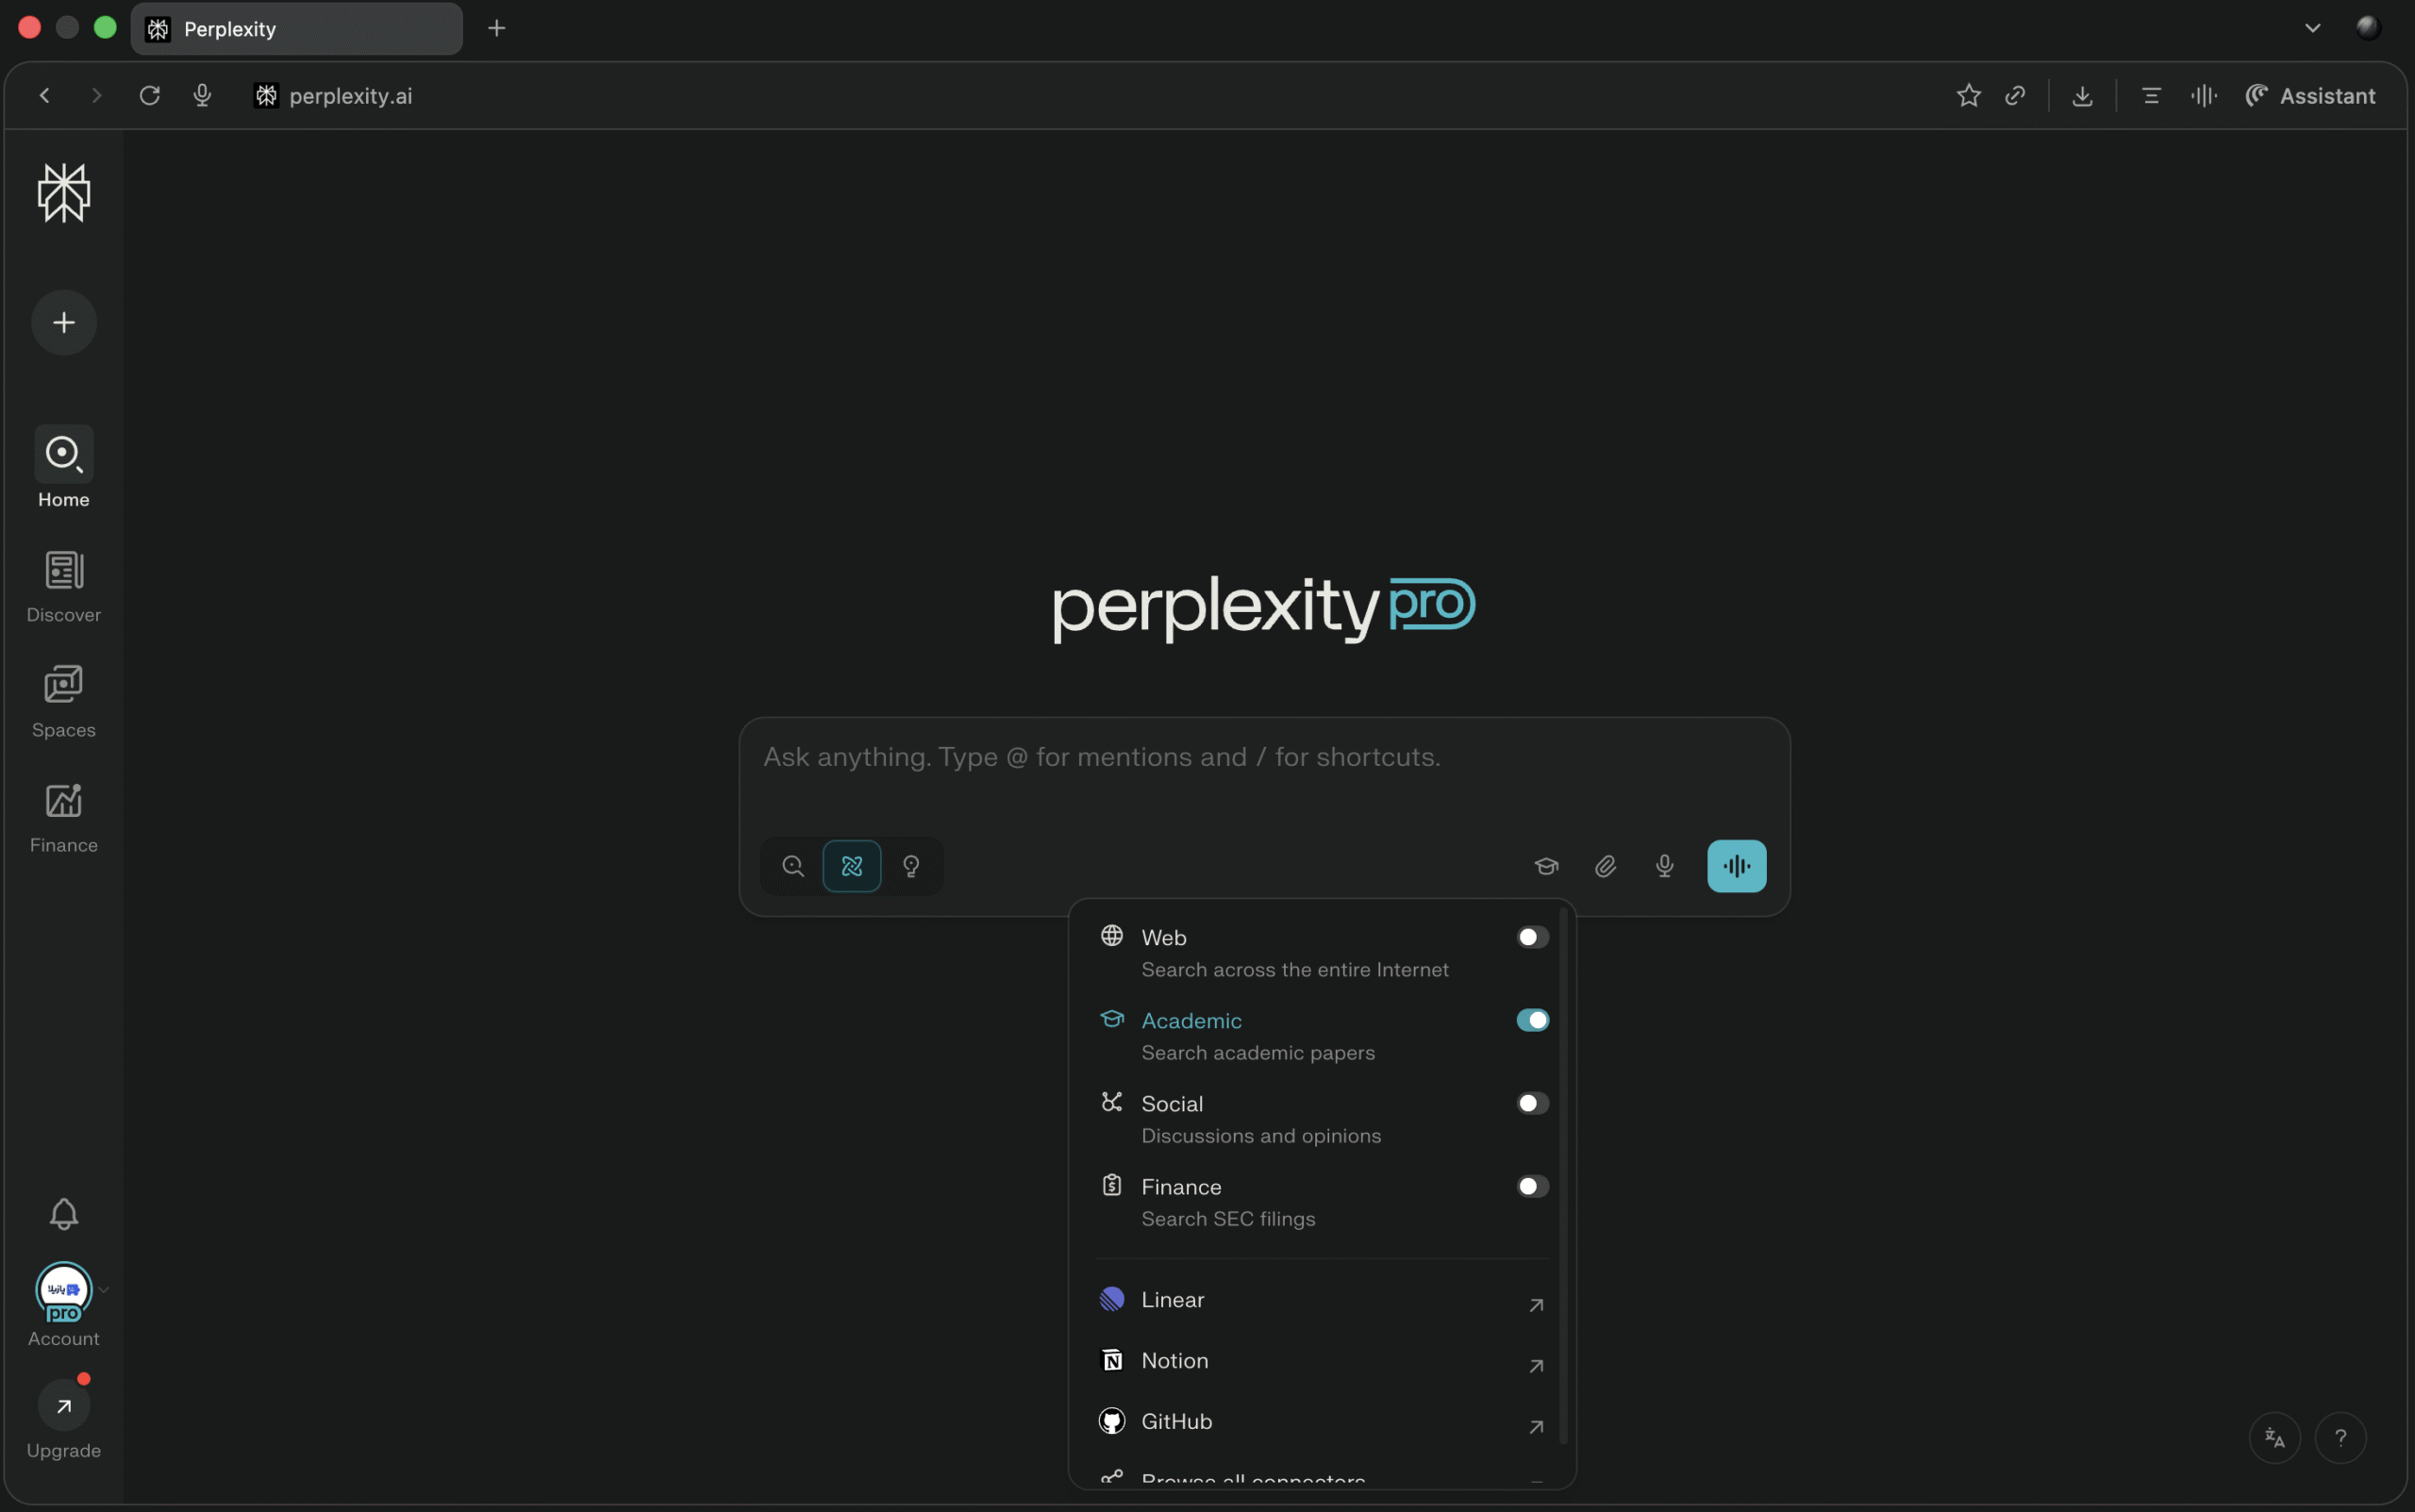Enable the Web search source toggle
This screenshot has height=1512, width=2415.
pos(1532,937)
